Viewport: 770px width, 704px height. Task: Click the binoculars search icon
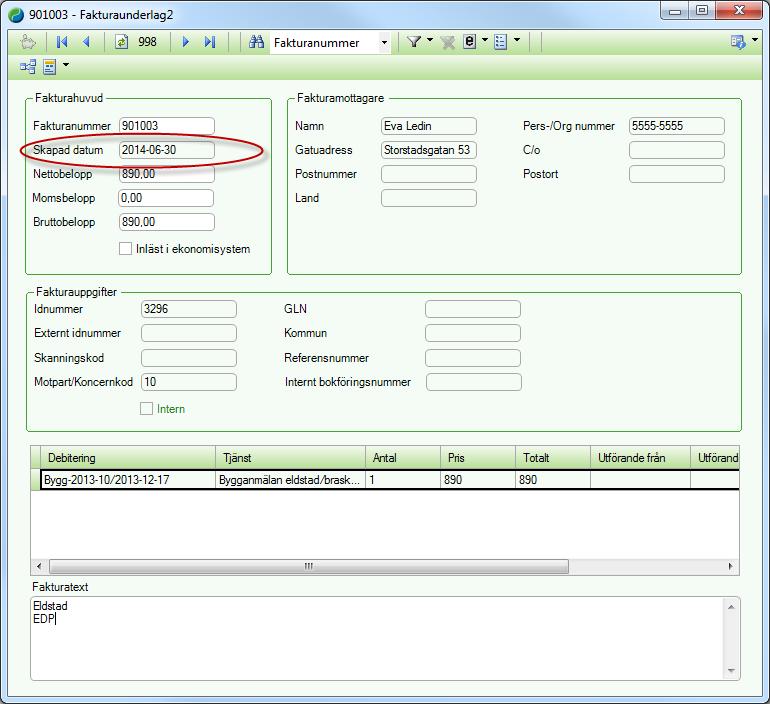click(x=256, y=42)
